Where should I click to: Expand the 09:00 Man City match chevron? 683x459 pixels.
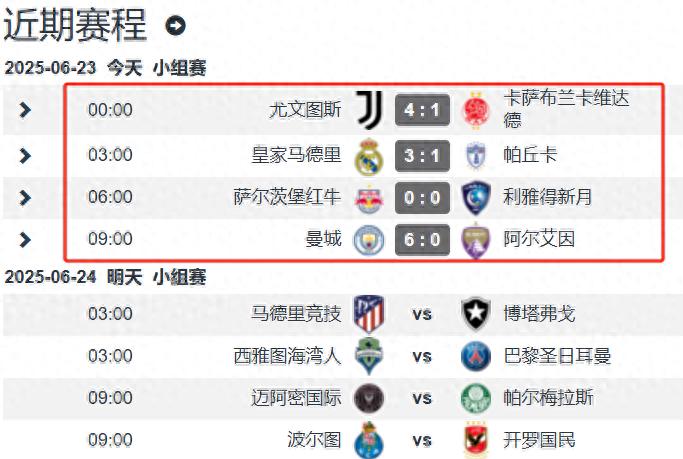pyautogui.click(x=25, y=240)
